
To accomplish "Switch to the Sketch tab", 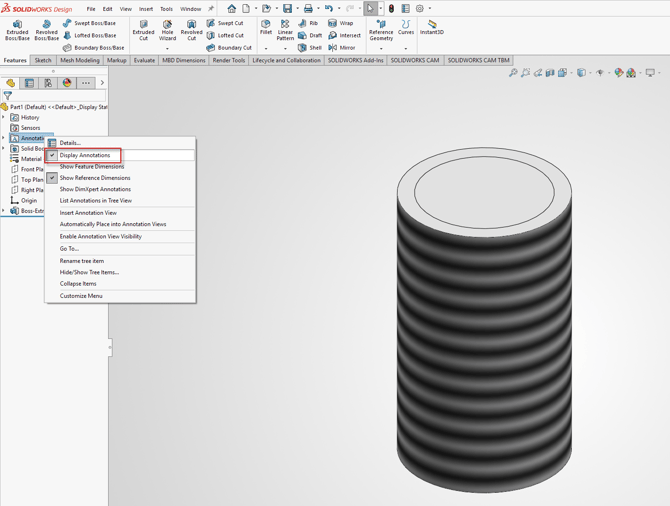I will [43, 60].
